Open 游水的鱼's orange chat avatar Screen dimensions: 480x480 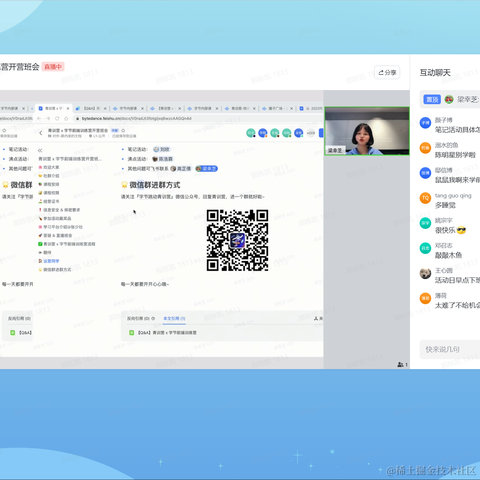[x=425, y=148]
